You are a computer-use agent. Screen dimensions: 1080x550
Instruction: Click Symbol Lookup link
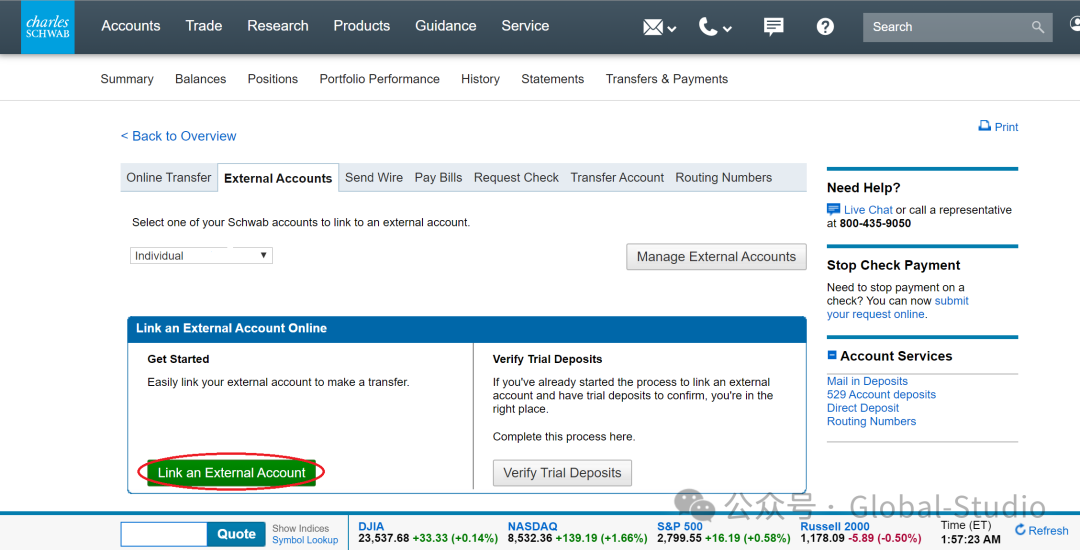click(x=305, y=540)
